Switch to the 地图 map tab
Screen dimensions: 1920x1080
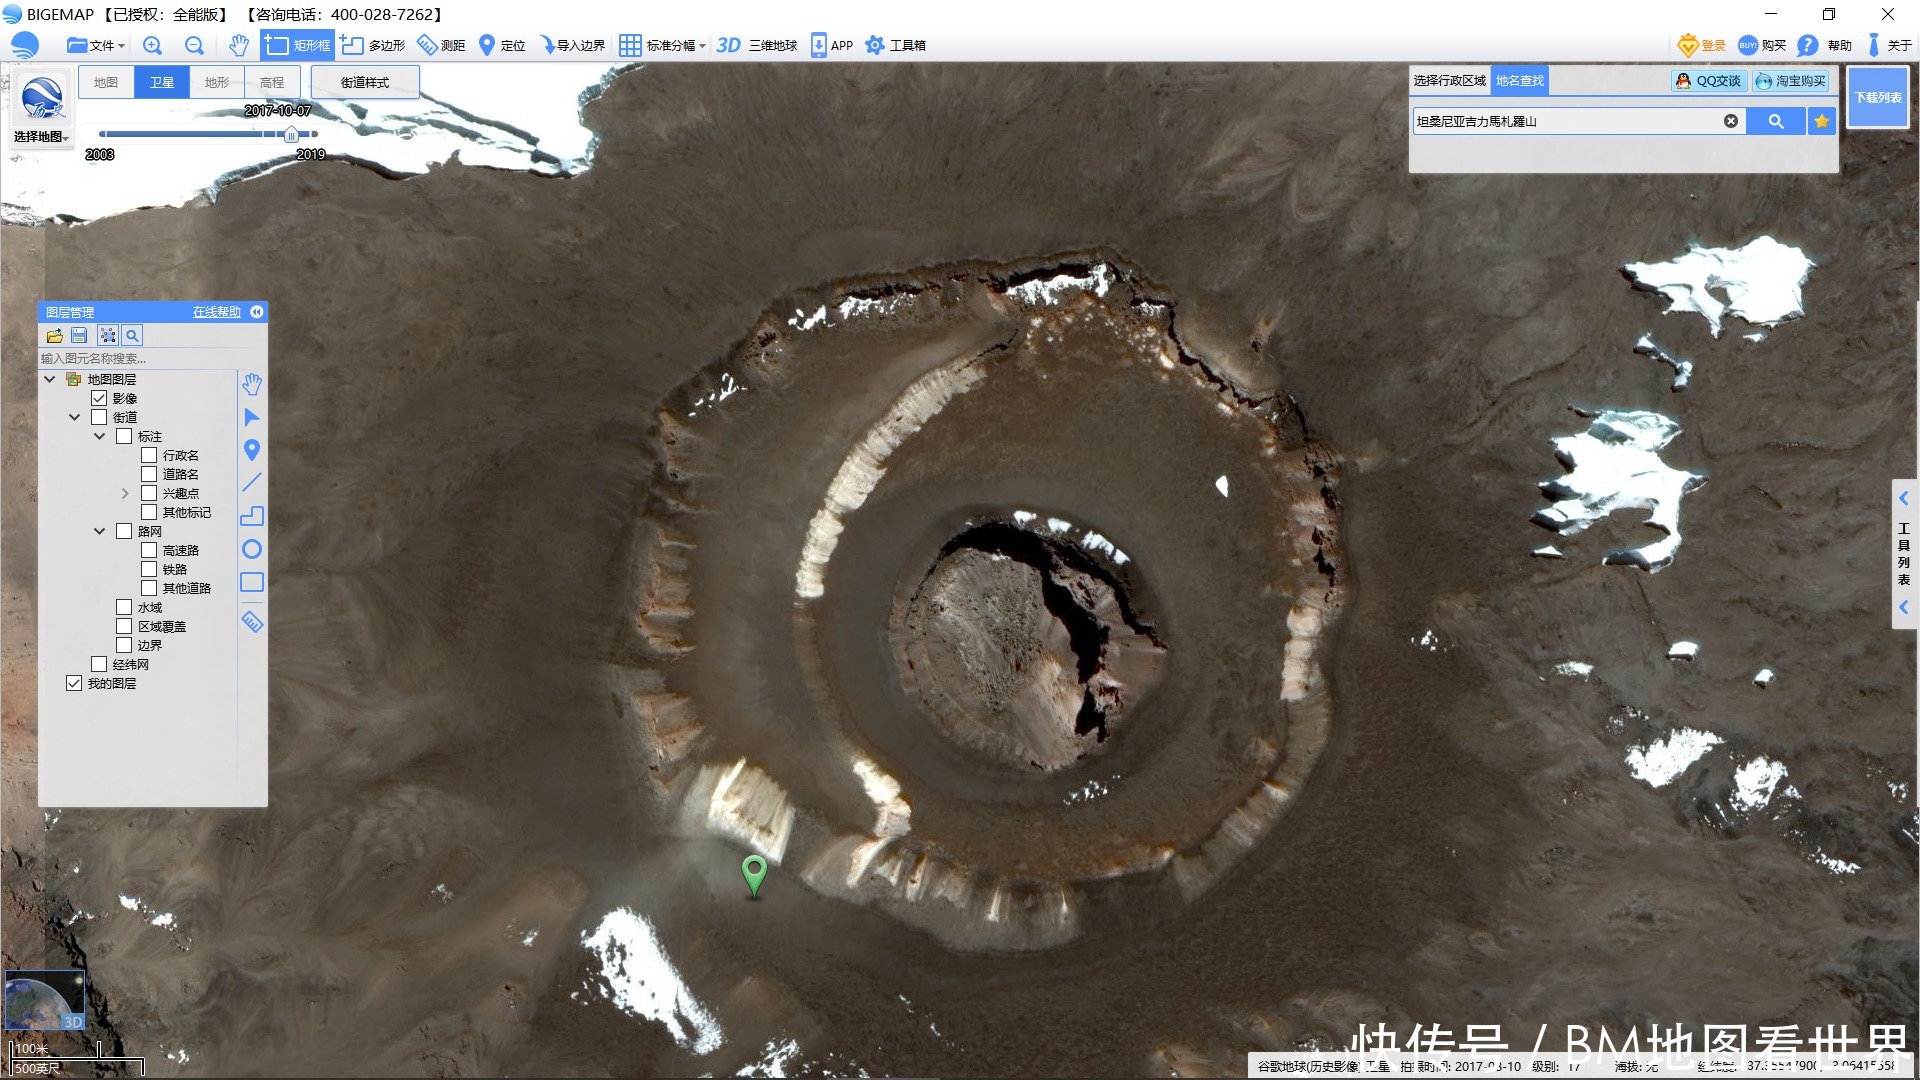106,82
